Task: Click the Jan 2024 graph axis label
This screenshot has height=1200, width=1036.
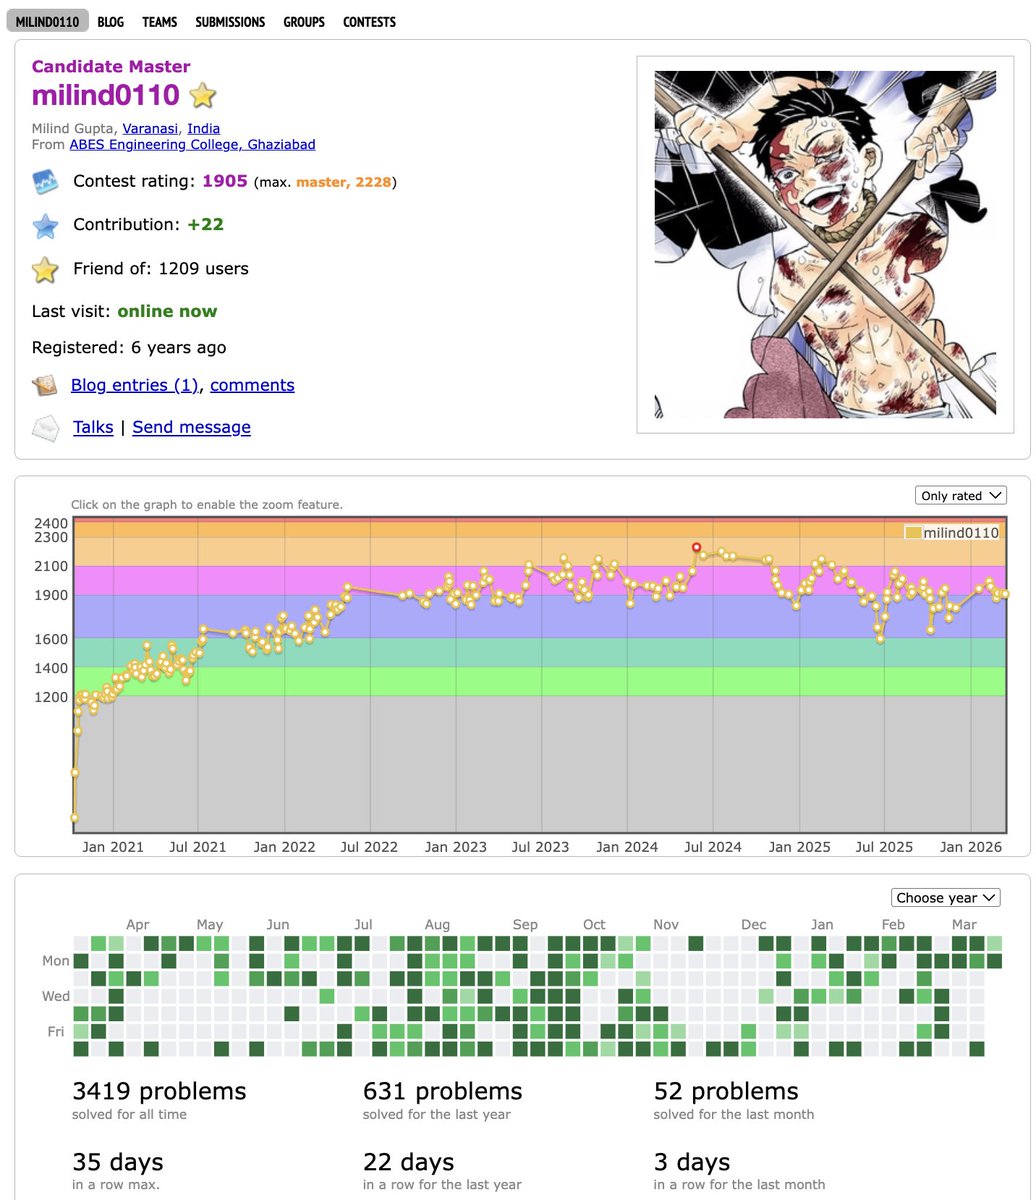Action: click(627, 847)
